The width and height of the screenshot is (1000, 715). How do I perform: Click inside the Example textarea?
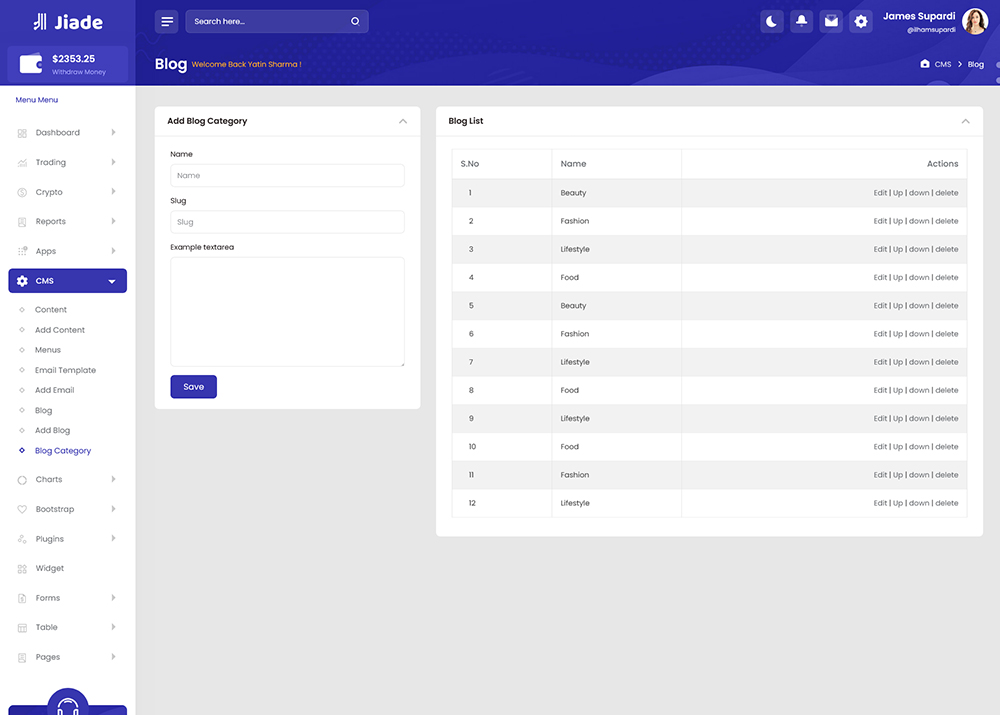pyautogui.click(x=287, y=311)
